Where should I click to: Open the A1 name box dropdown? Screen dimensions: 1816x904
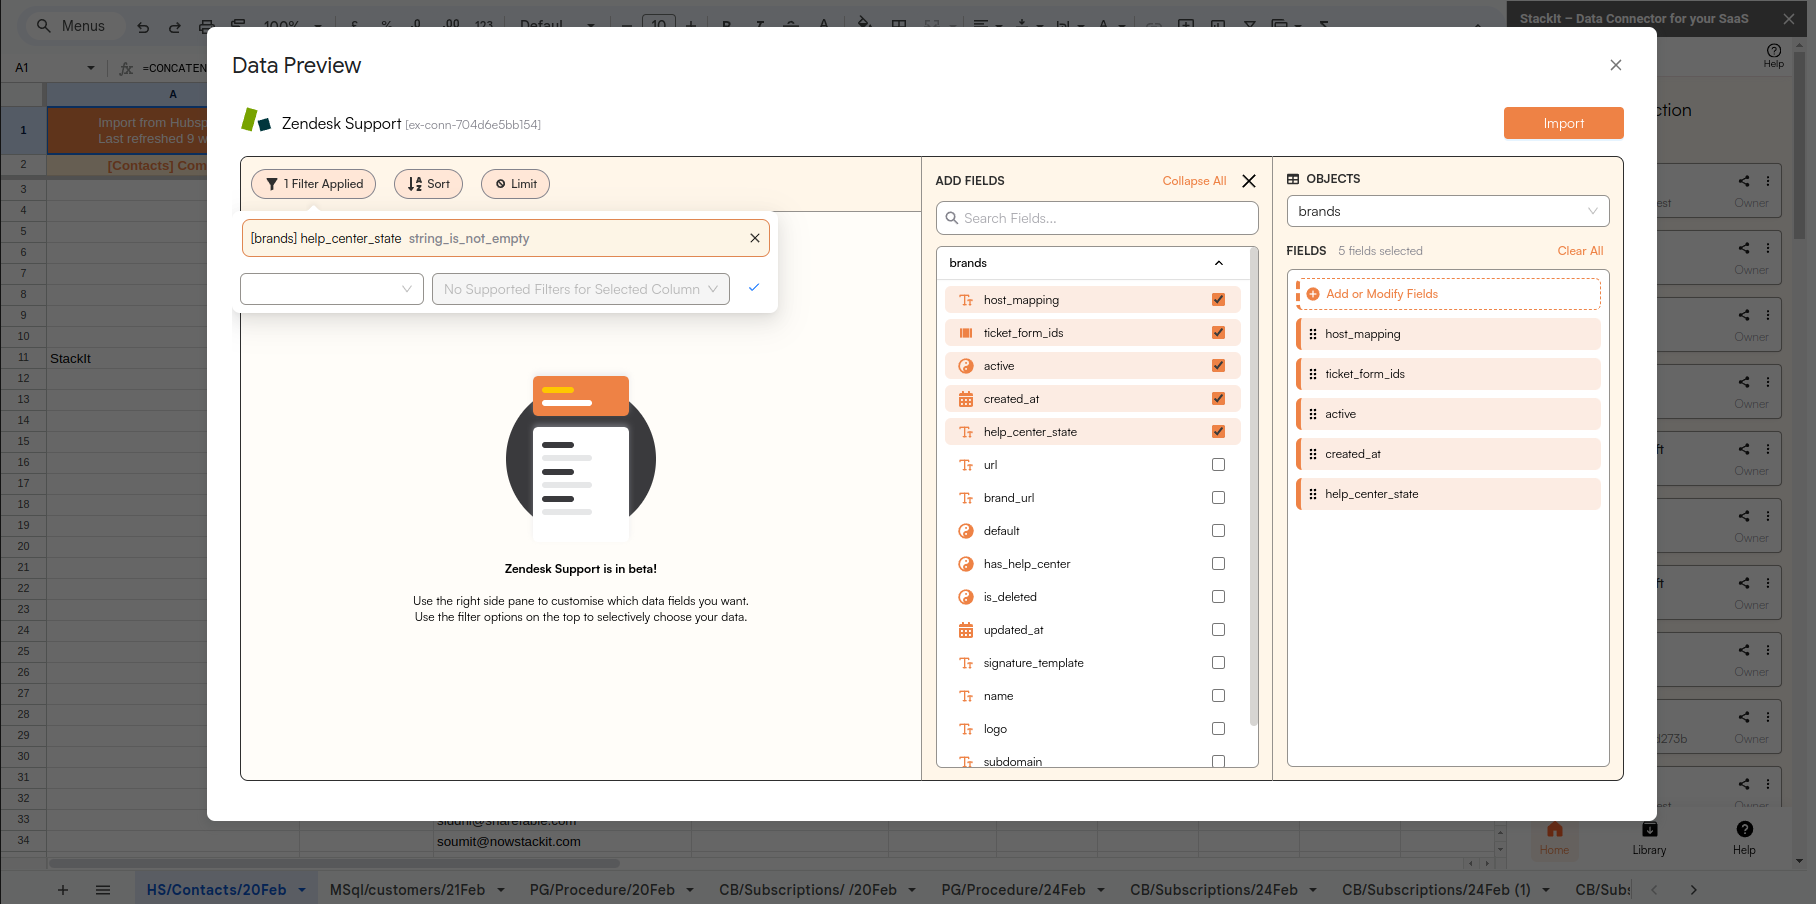pyautogui.click(x=90, y=68)
